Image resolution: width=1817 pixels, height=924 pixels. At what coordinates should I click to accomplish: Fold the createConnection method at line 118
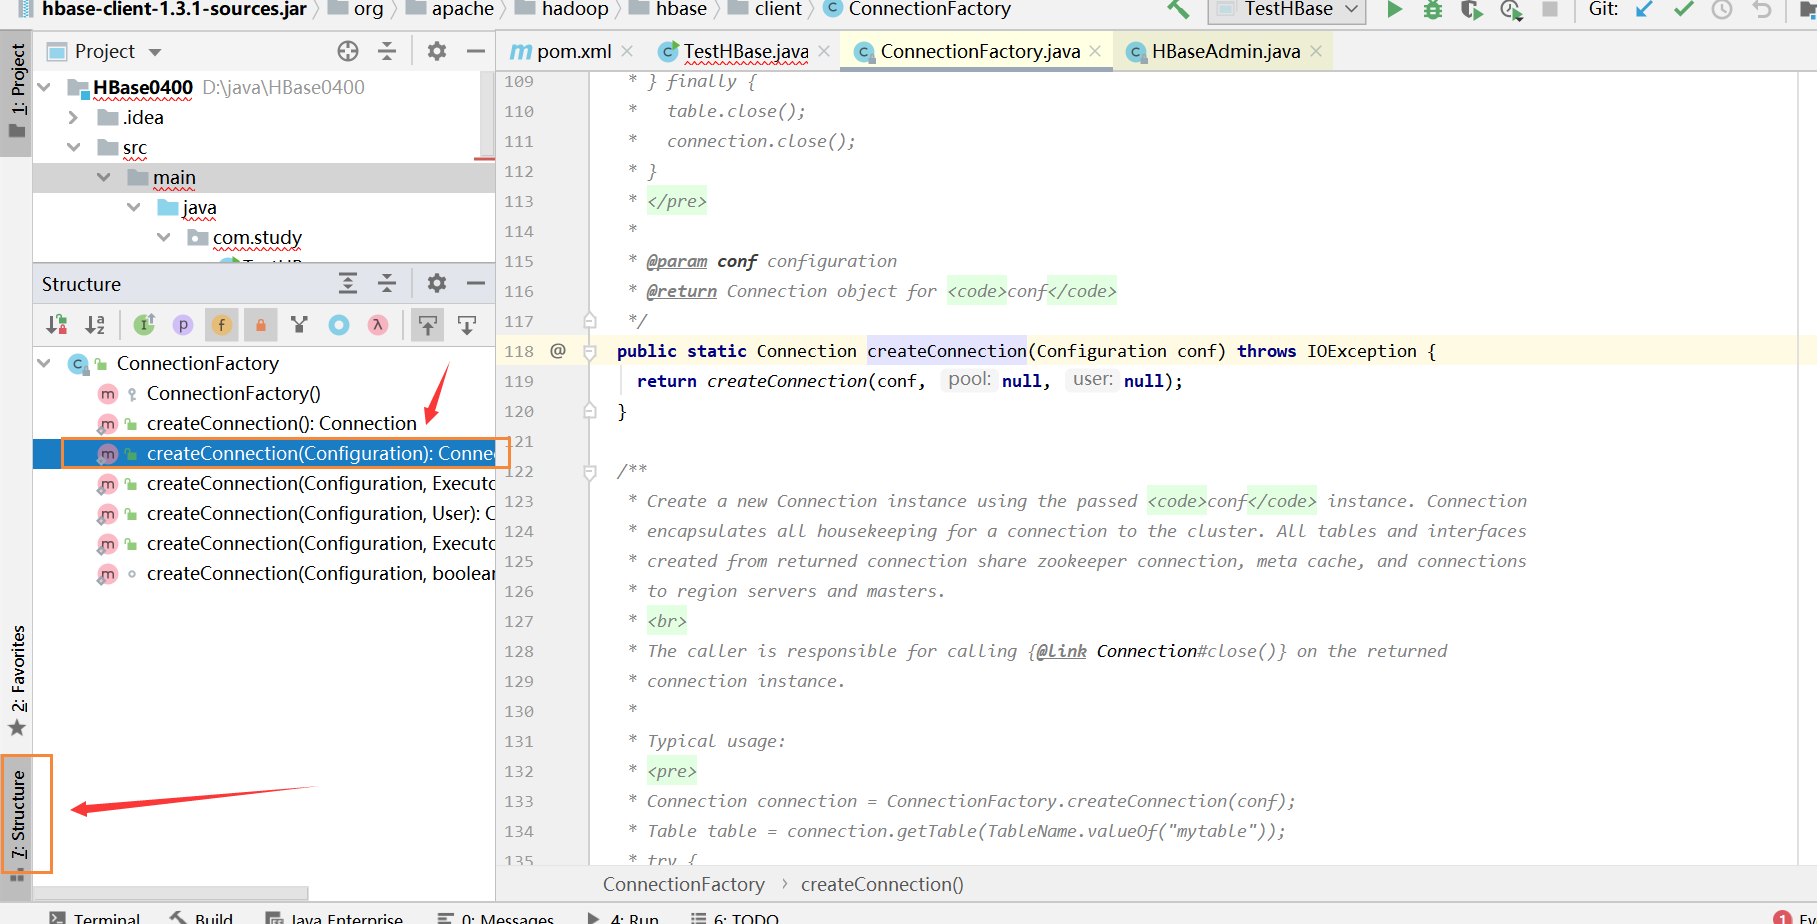(x=590, y=351)
